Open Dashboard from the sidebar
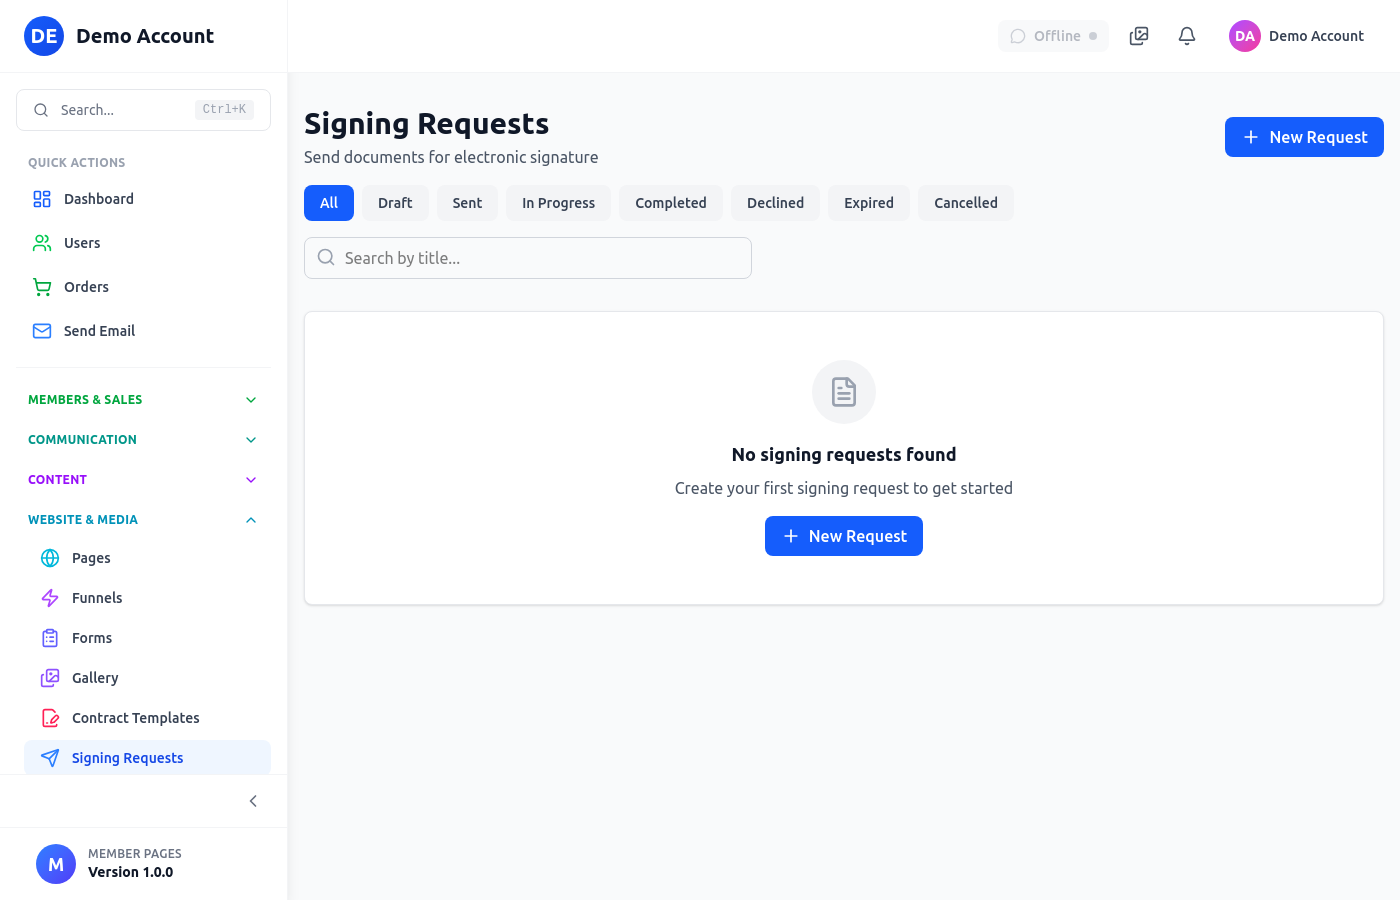Image resolution: width=1400 pixels, height=900 pixels. point(98,199)
